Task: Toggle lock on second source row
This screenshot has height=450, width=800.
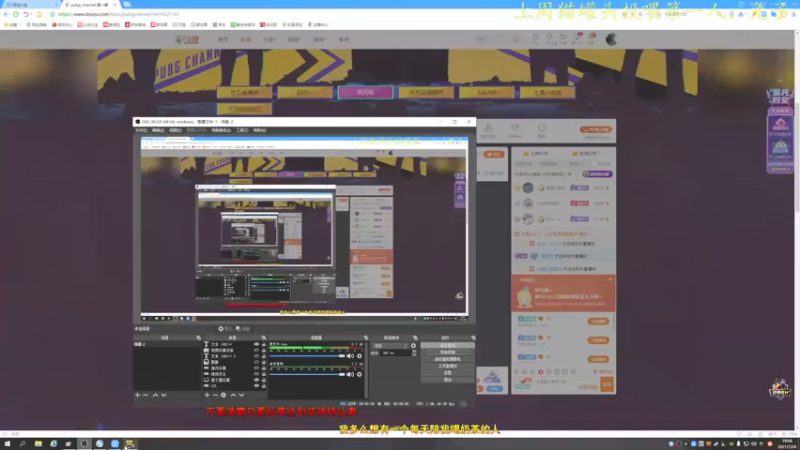Action: tap(264, 351)
